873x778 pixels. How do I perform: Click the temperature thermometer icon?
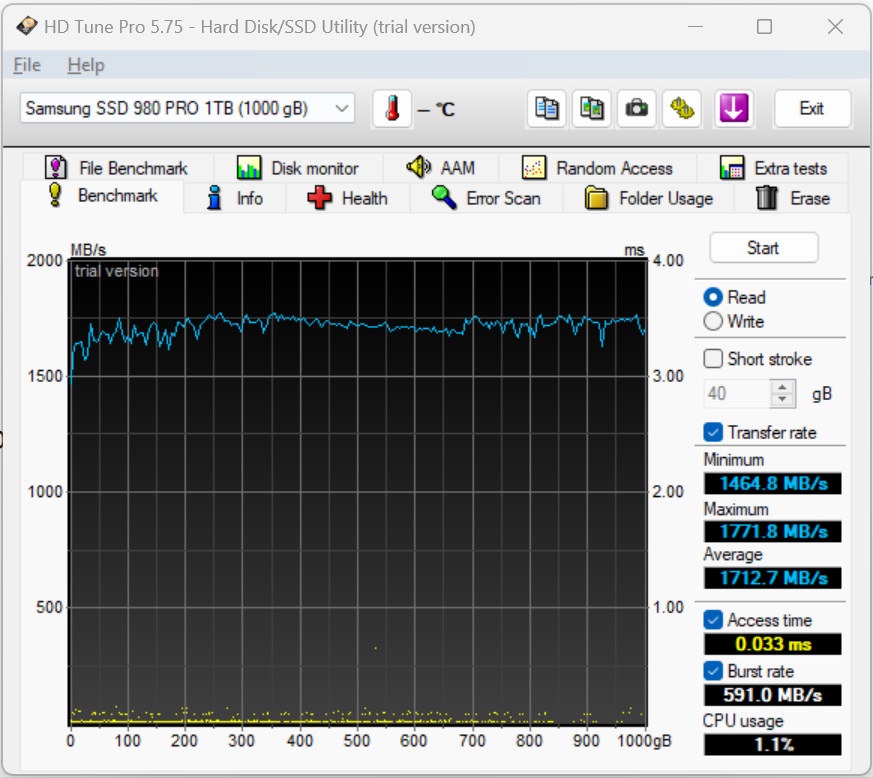392,109
